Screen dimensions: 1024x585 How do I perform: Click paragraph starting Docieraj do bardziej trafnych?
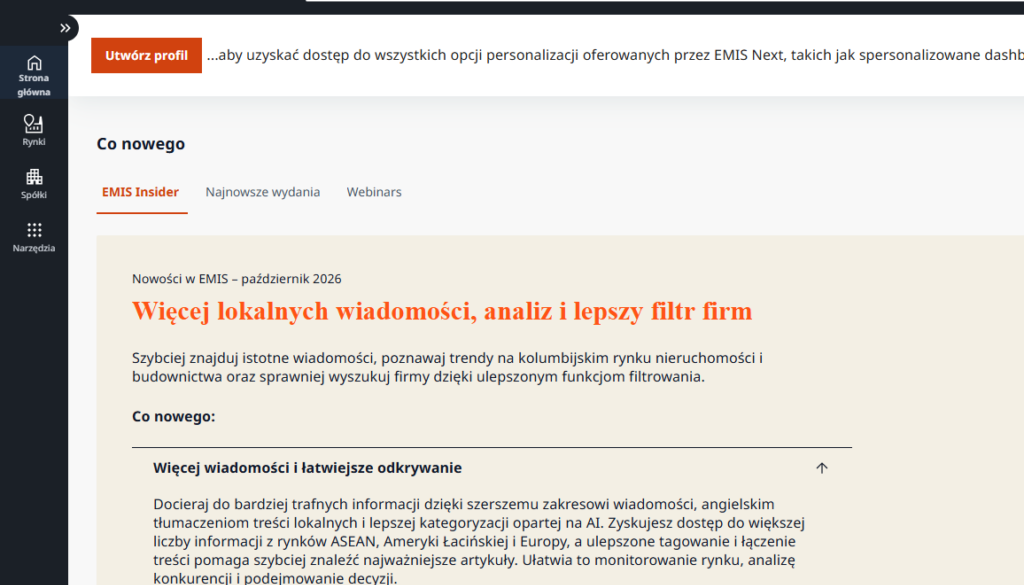click(479, 541)
